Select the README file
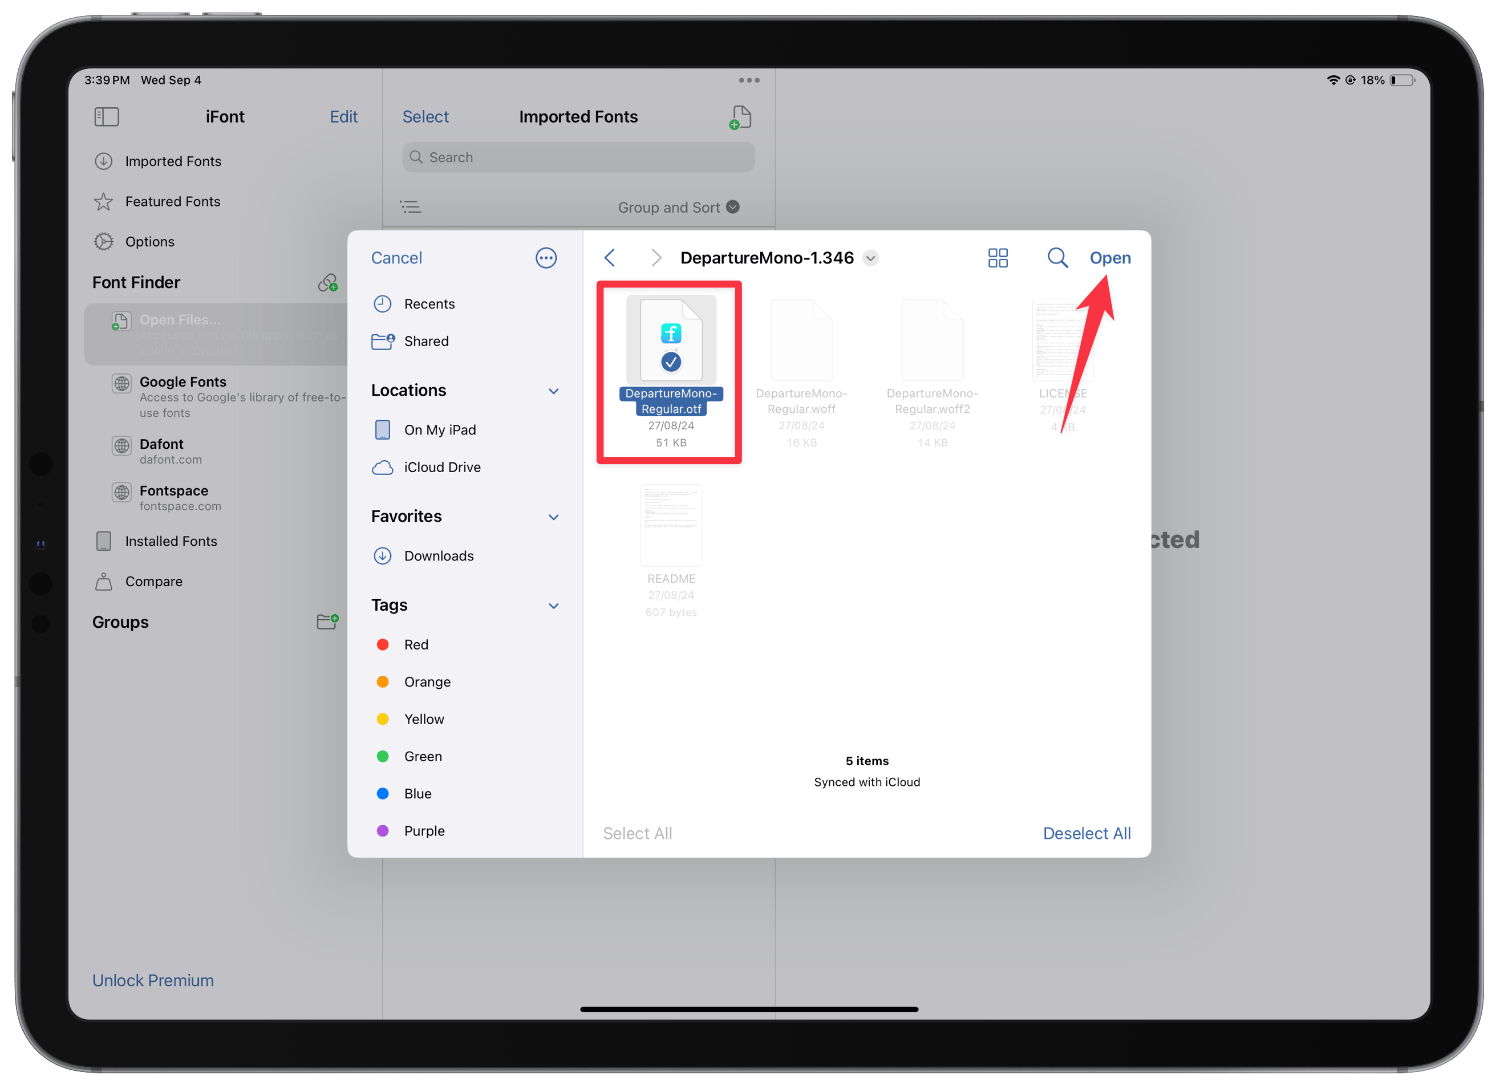The height and width of the screenshot is (1088, 1500). point(671,525)
